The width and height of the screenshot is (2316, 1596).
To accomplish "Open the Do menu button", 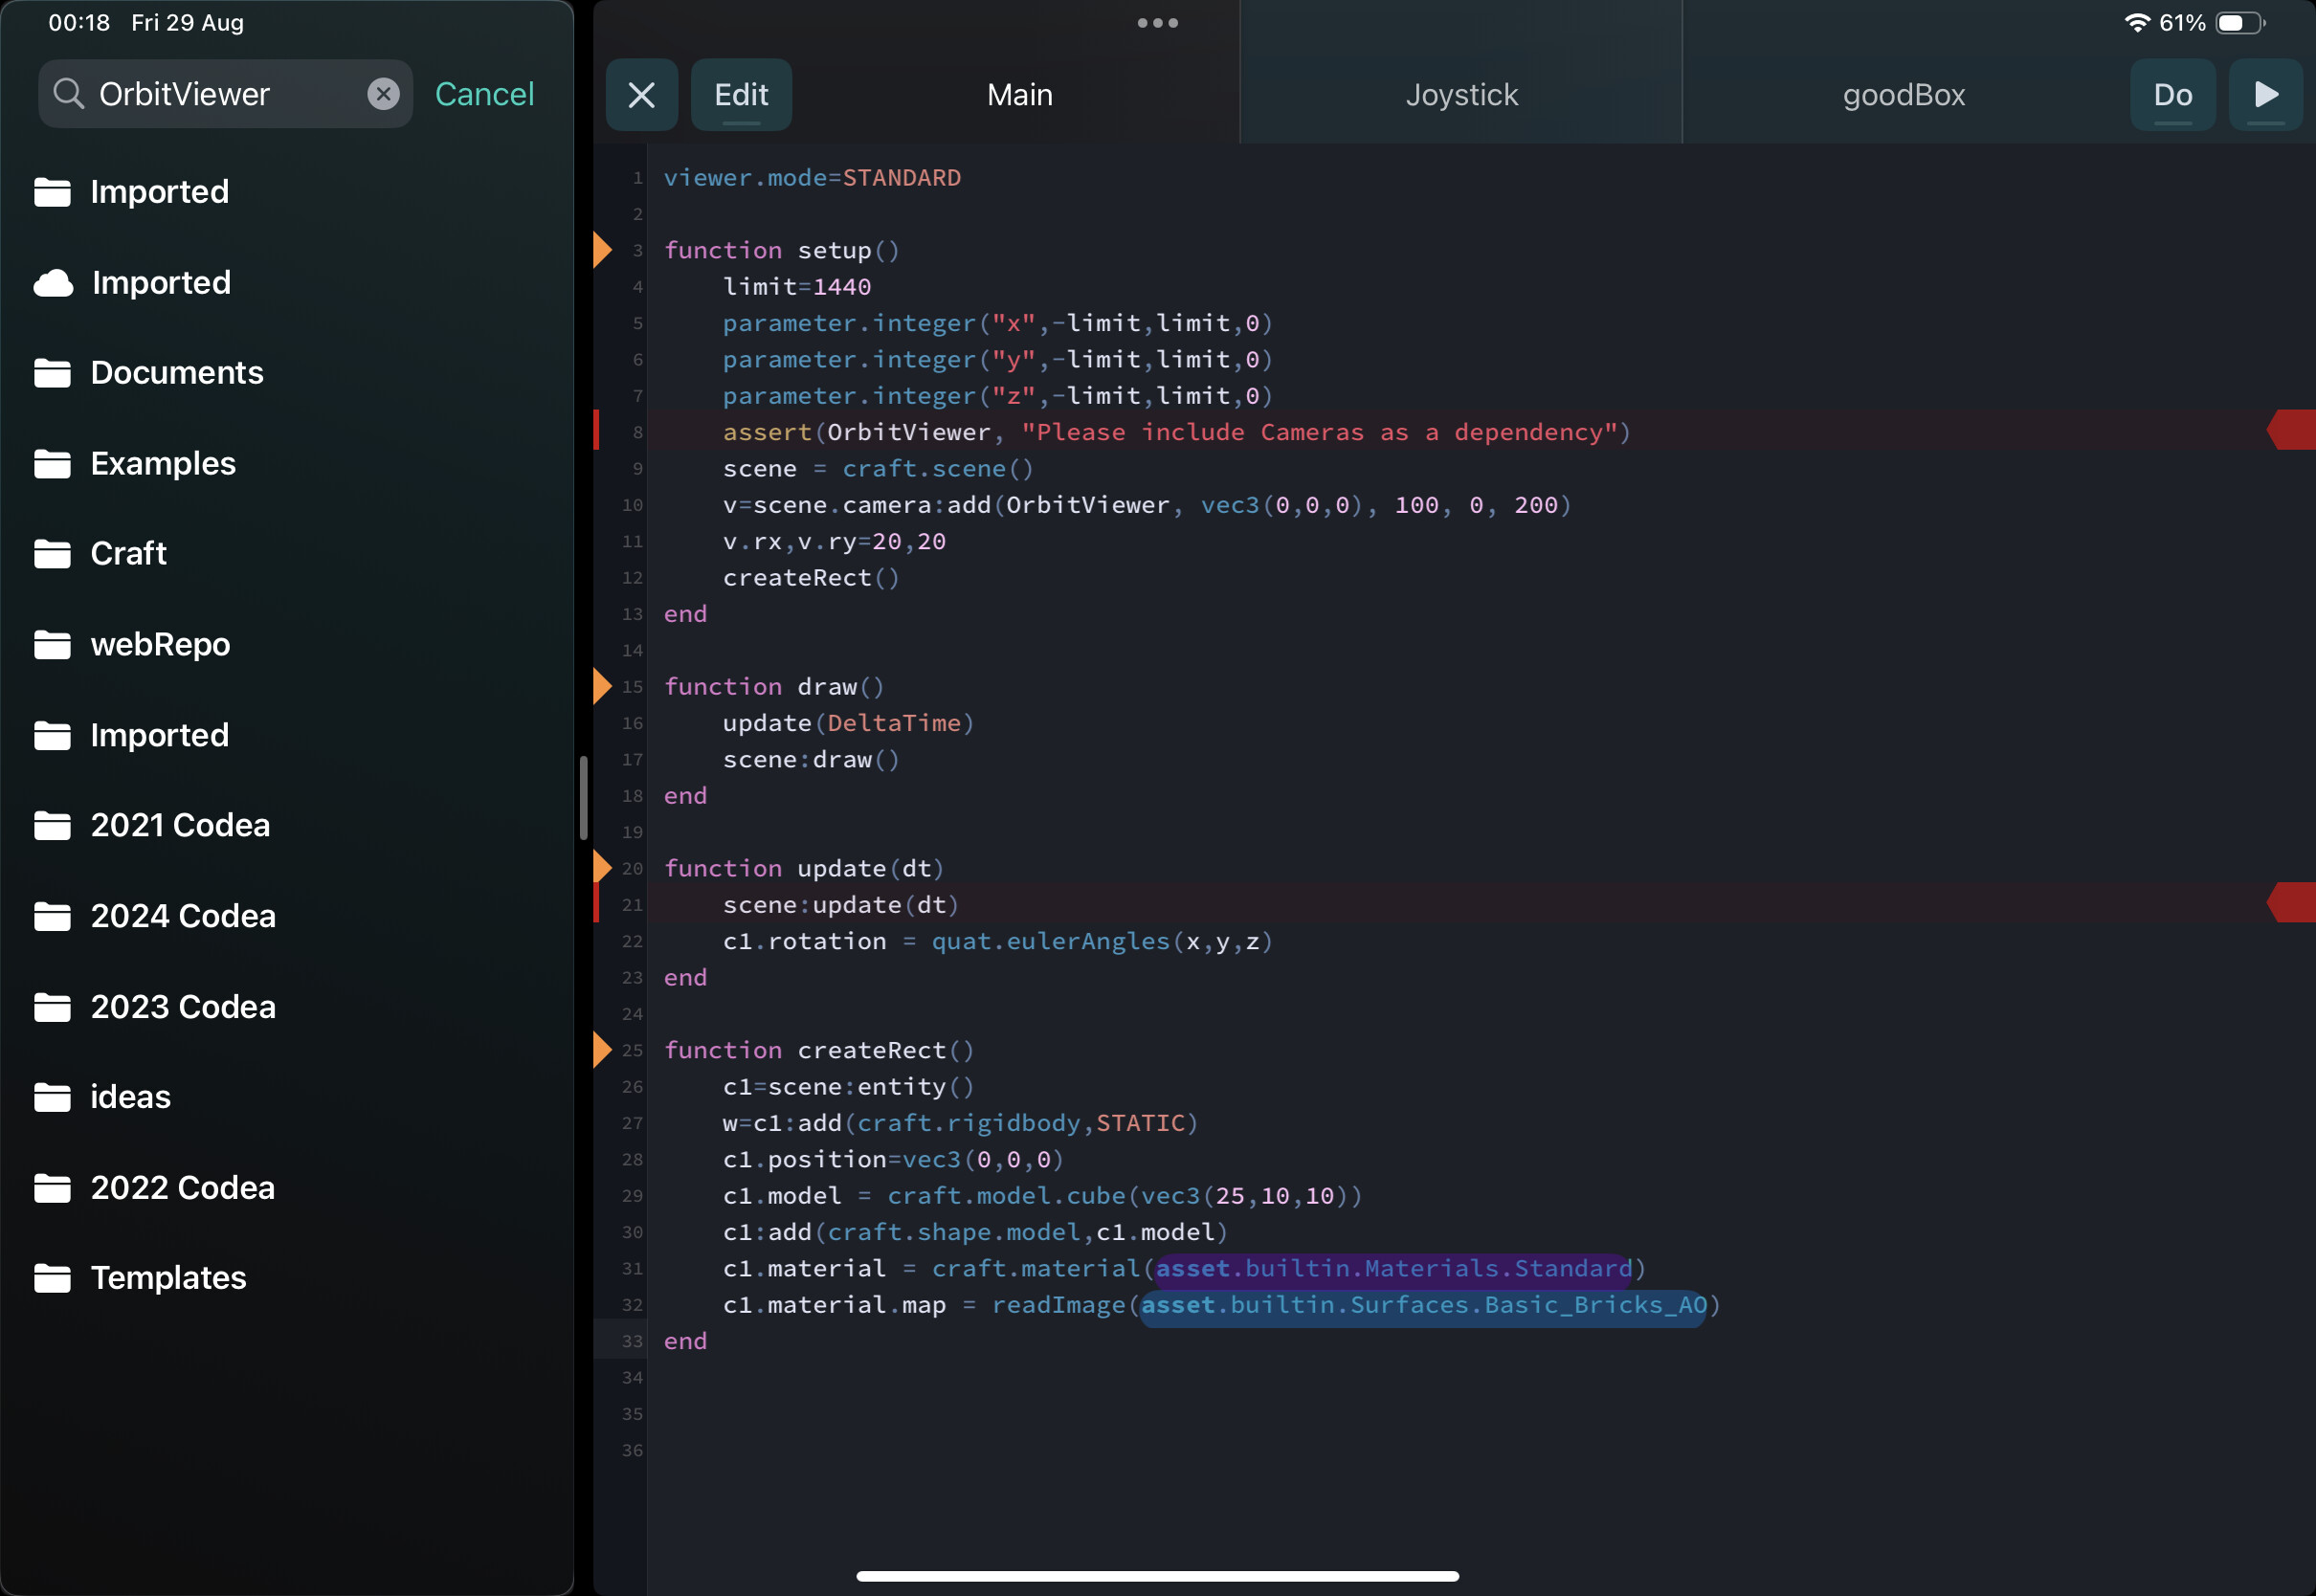I will click(x=2172, y=95).
